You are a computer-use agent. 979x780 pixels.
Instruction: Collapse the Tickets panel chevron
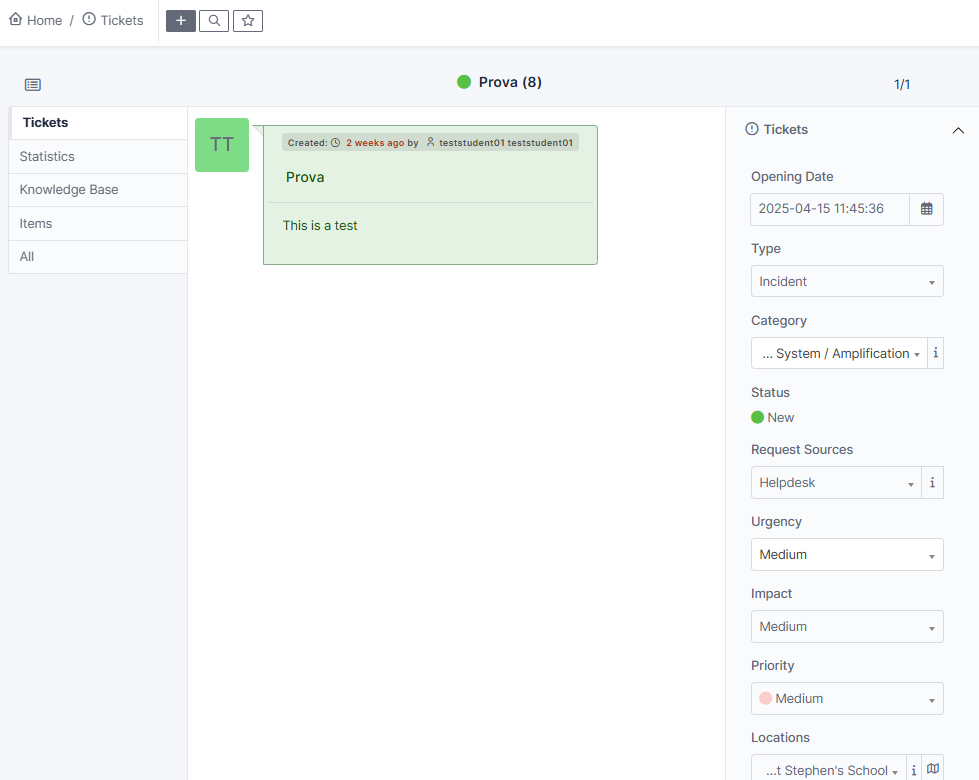click(958, 130)
